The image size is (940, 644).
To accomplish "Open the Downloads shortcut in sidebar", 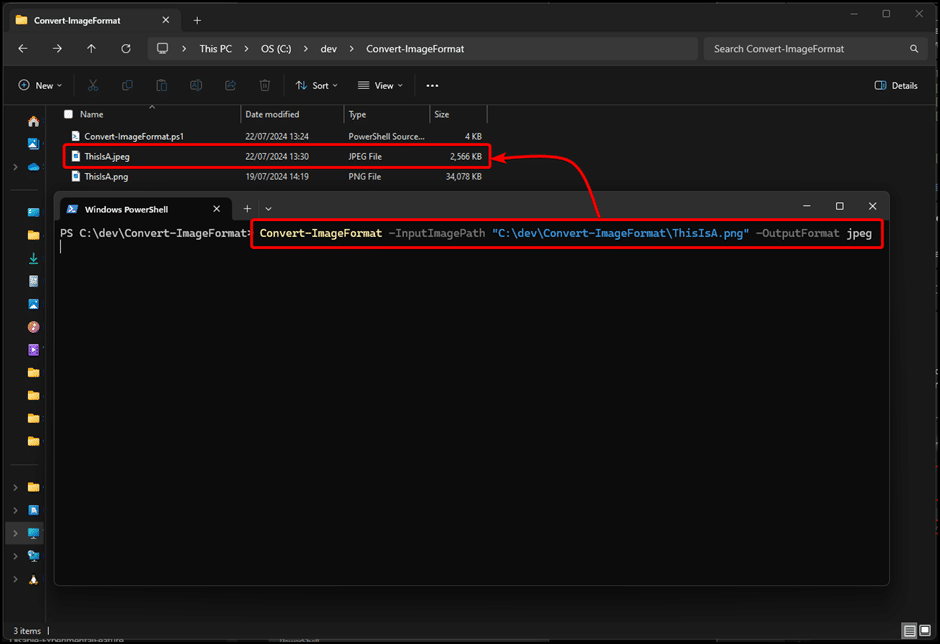I will click(34, 258).
